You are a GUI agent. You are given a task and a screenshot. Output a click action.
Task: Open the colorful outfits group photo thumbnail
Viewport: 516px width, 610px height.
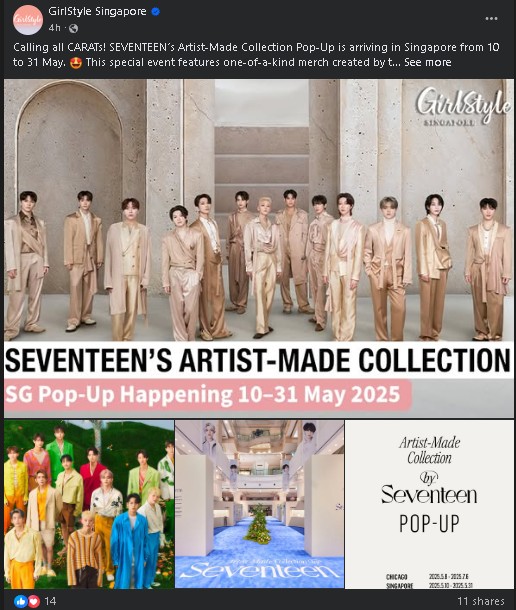[89, 504]
